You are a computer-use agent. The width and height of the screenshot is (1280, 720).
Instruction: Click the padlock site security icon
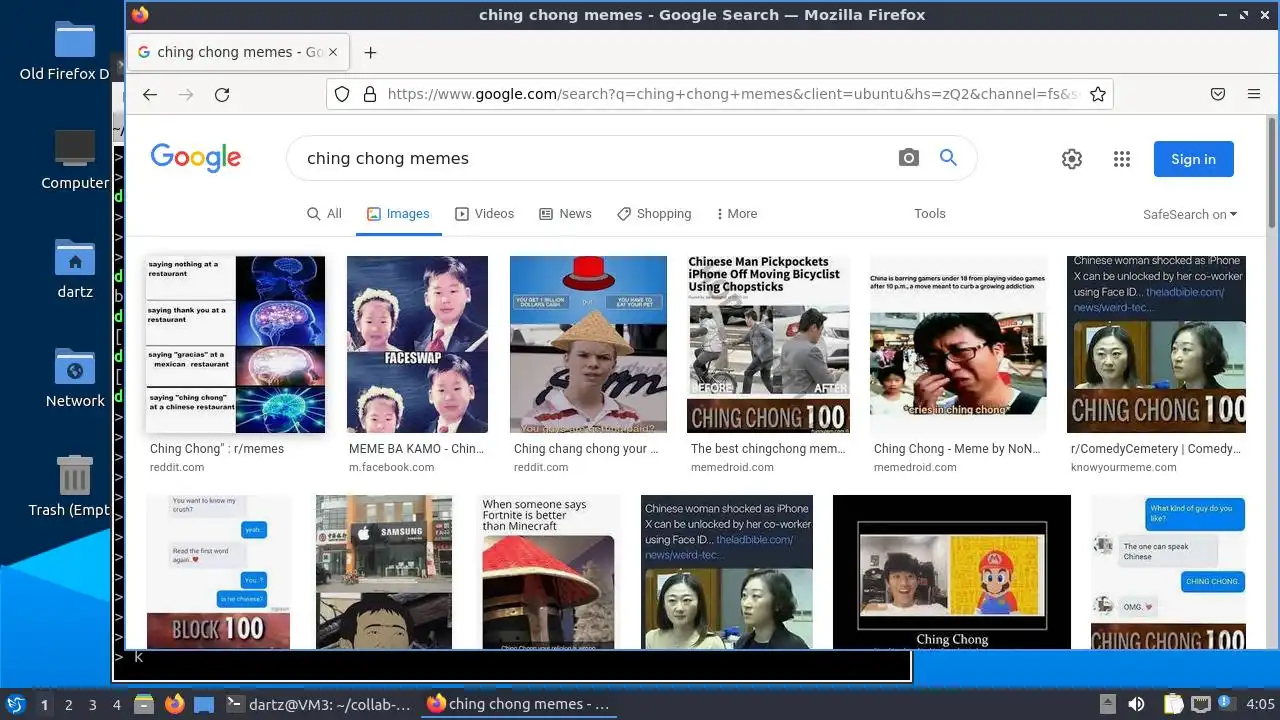pos(369,94)
